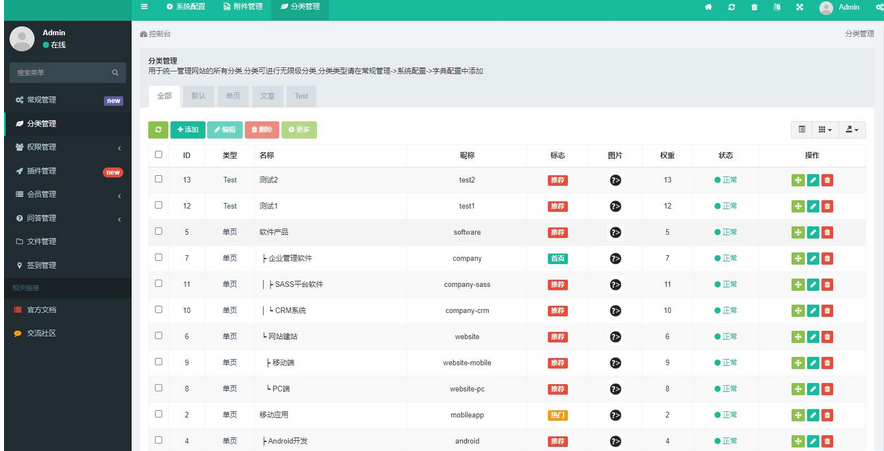884x451 pixels.
Task: Open the 更多 dropdown button
Action: (299, 130)
